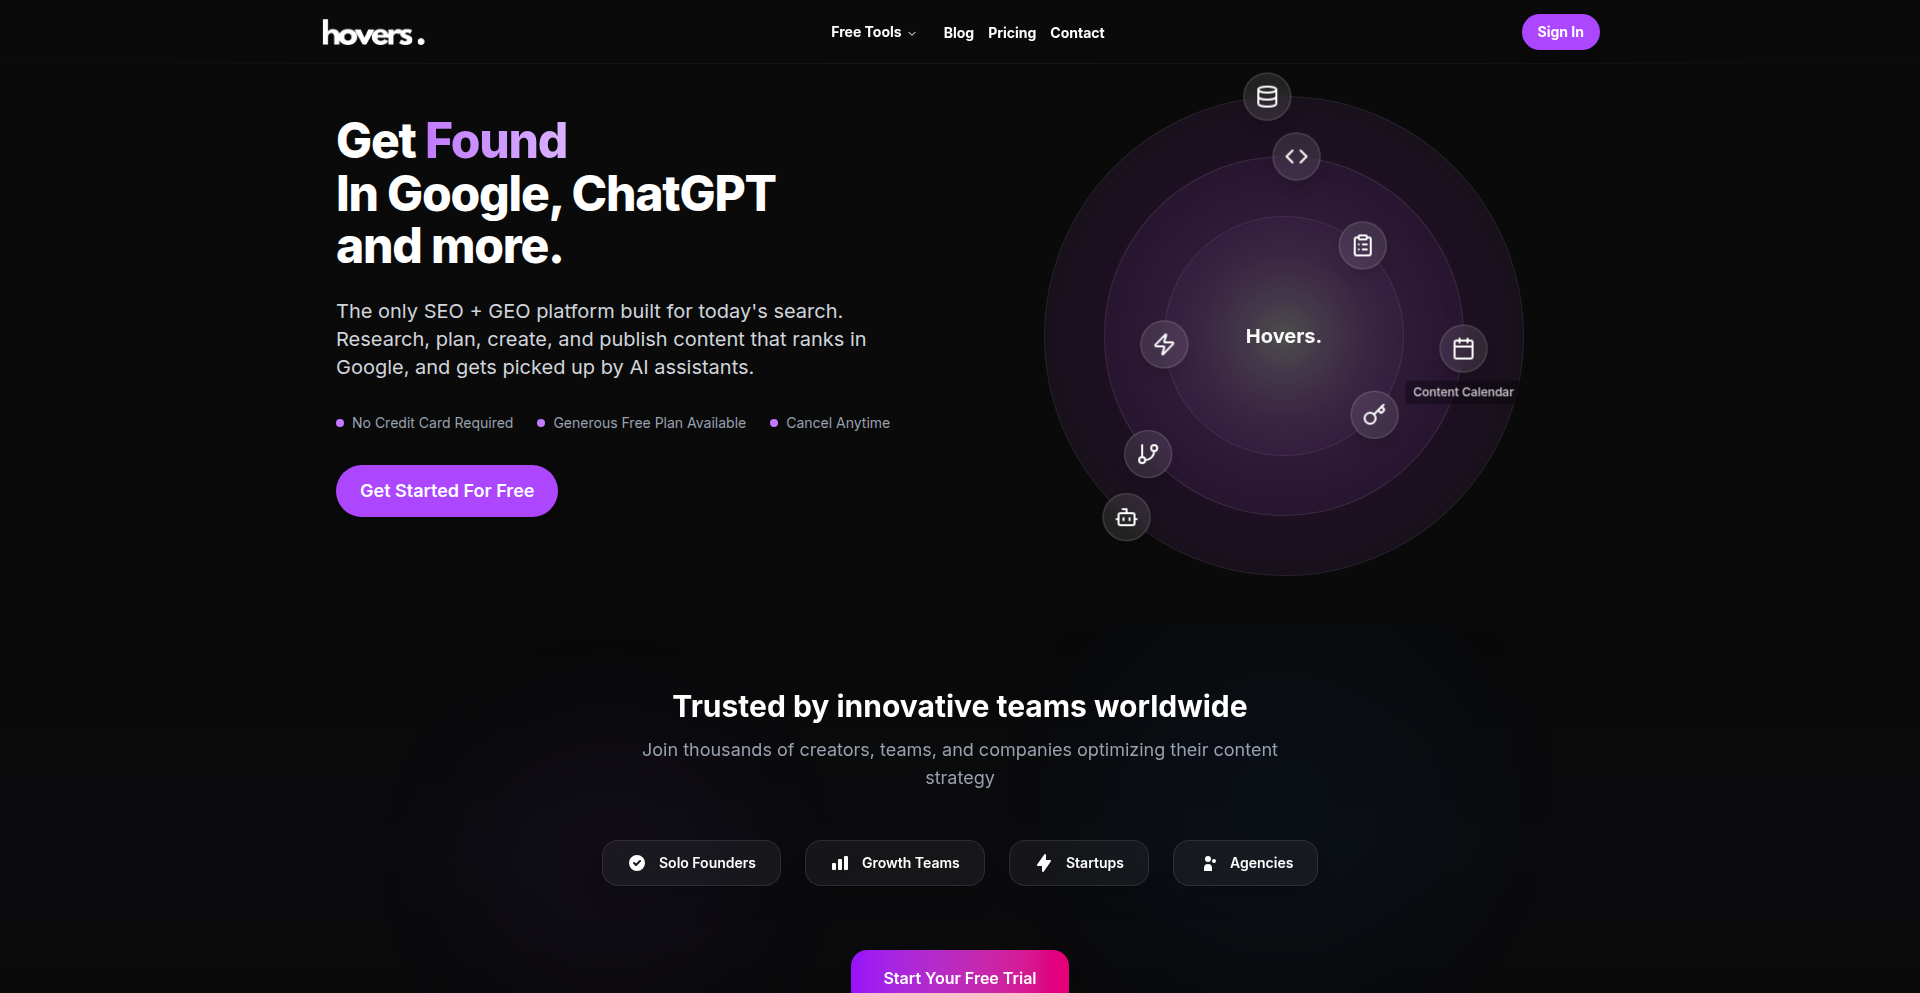Select the Agencies pill
The width and height of the screenshot is (1920, 993).
1245,863
